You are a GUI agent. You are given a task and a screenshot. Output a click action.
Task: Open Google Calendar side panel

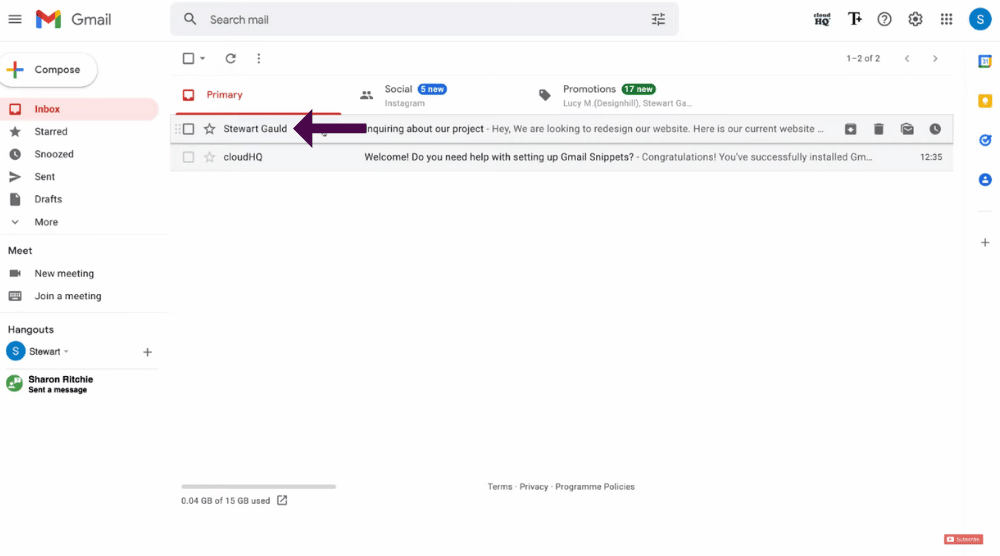tap(985, 61)
